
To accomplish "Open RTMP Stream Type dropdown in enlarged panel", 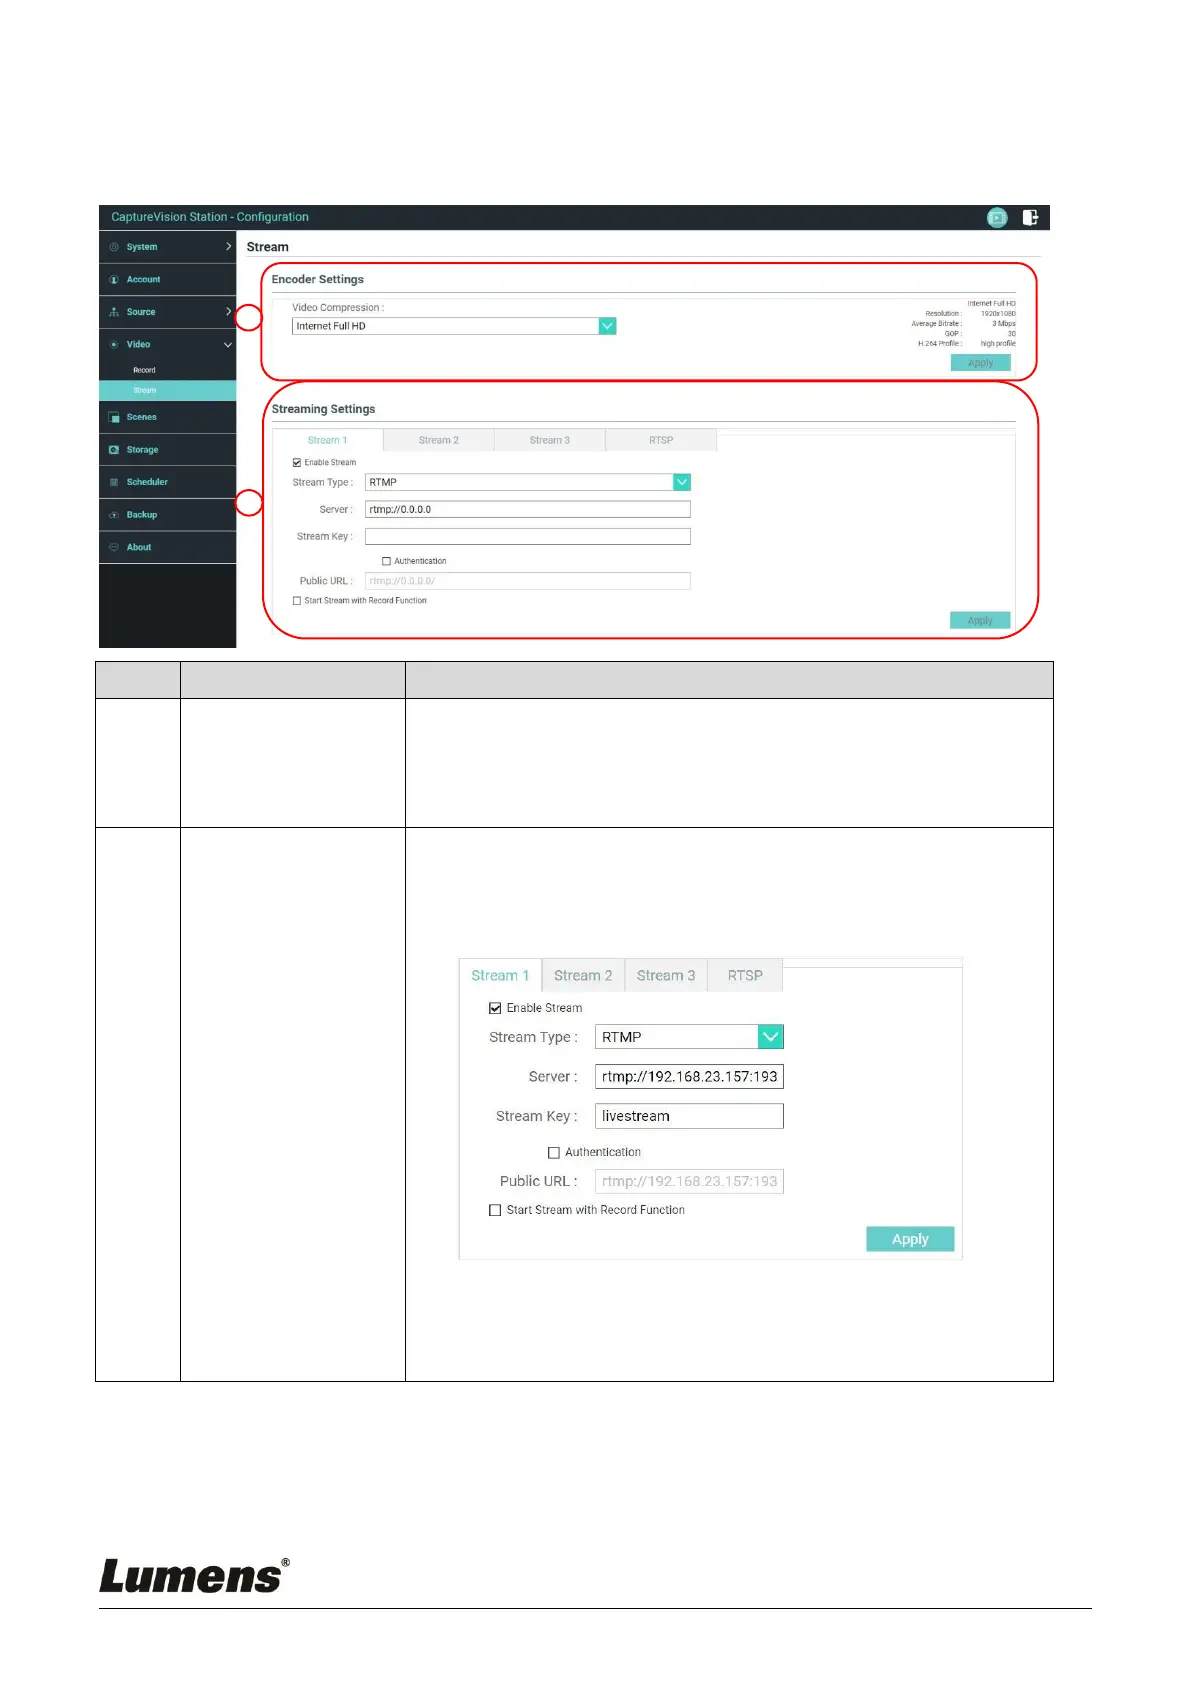I will coord(770,1037).
